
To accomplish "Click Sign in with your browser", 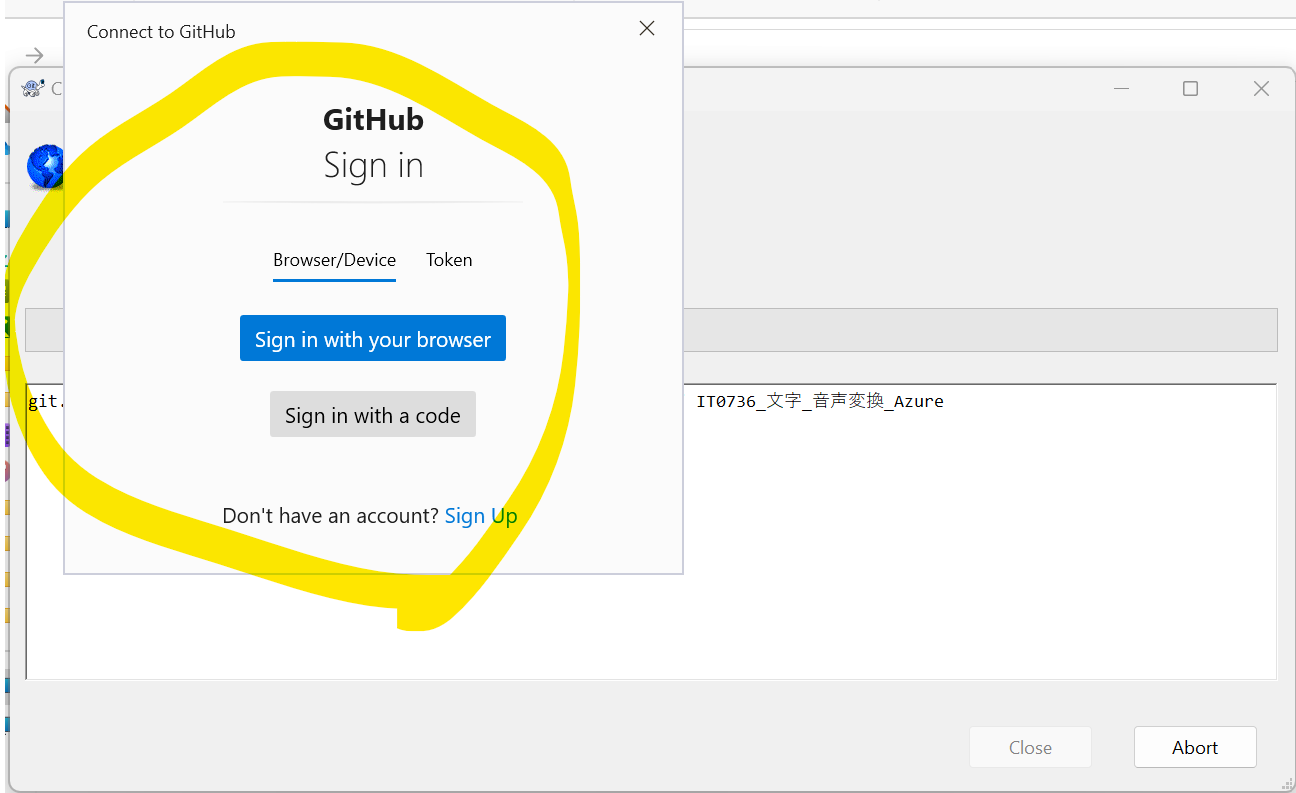I will click(x=373, y=339).
